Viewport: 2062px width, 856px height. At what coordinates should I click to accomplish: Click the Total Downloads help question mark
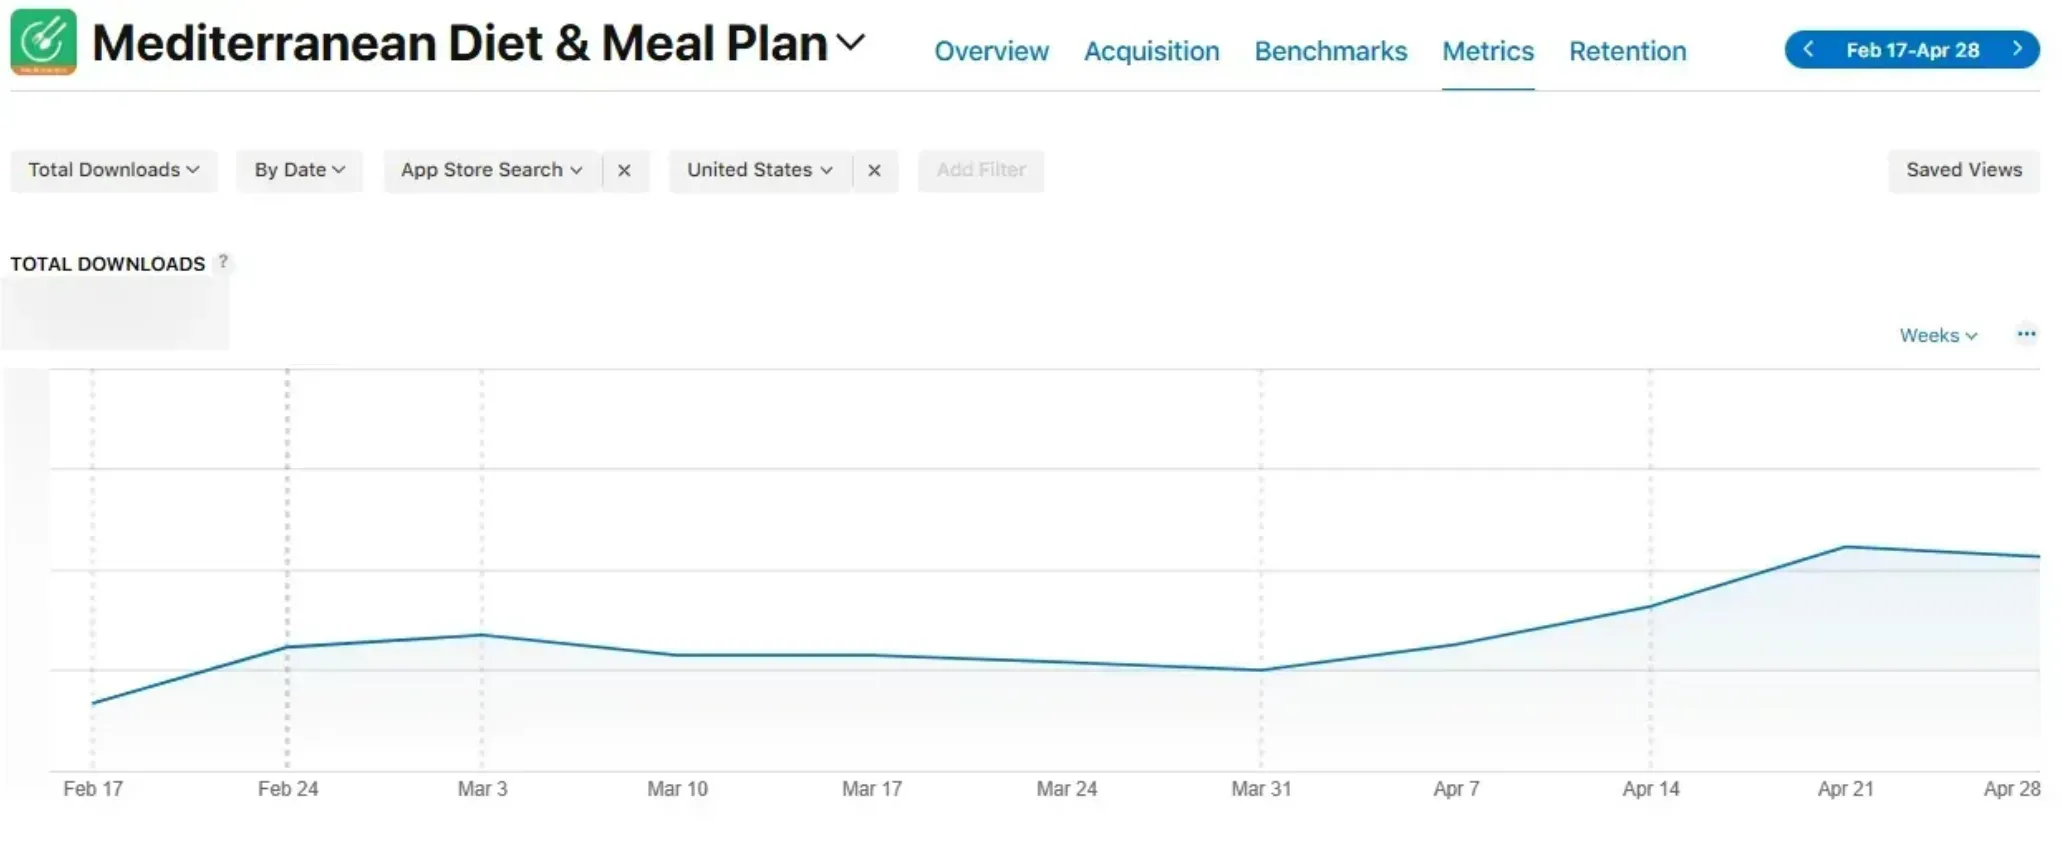click(223, 262)
